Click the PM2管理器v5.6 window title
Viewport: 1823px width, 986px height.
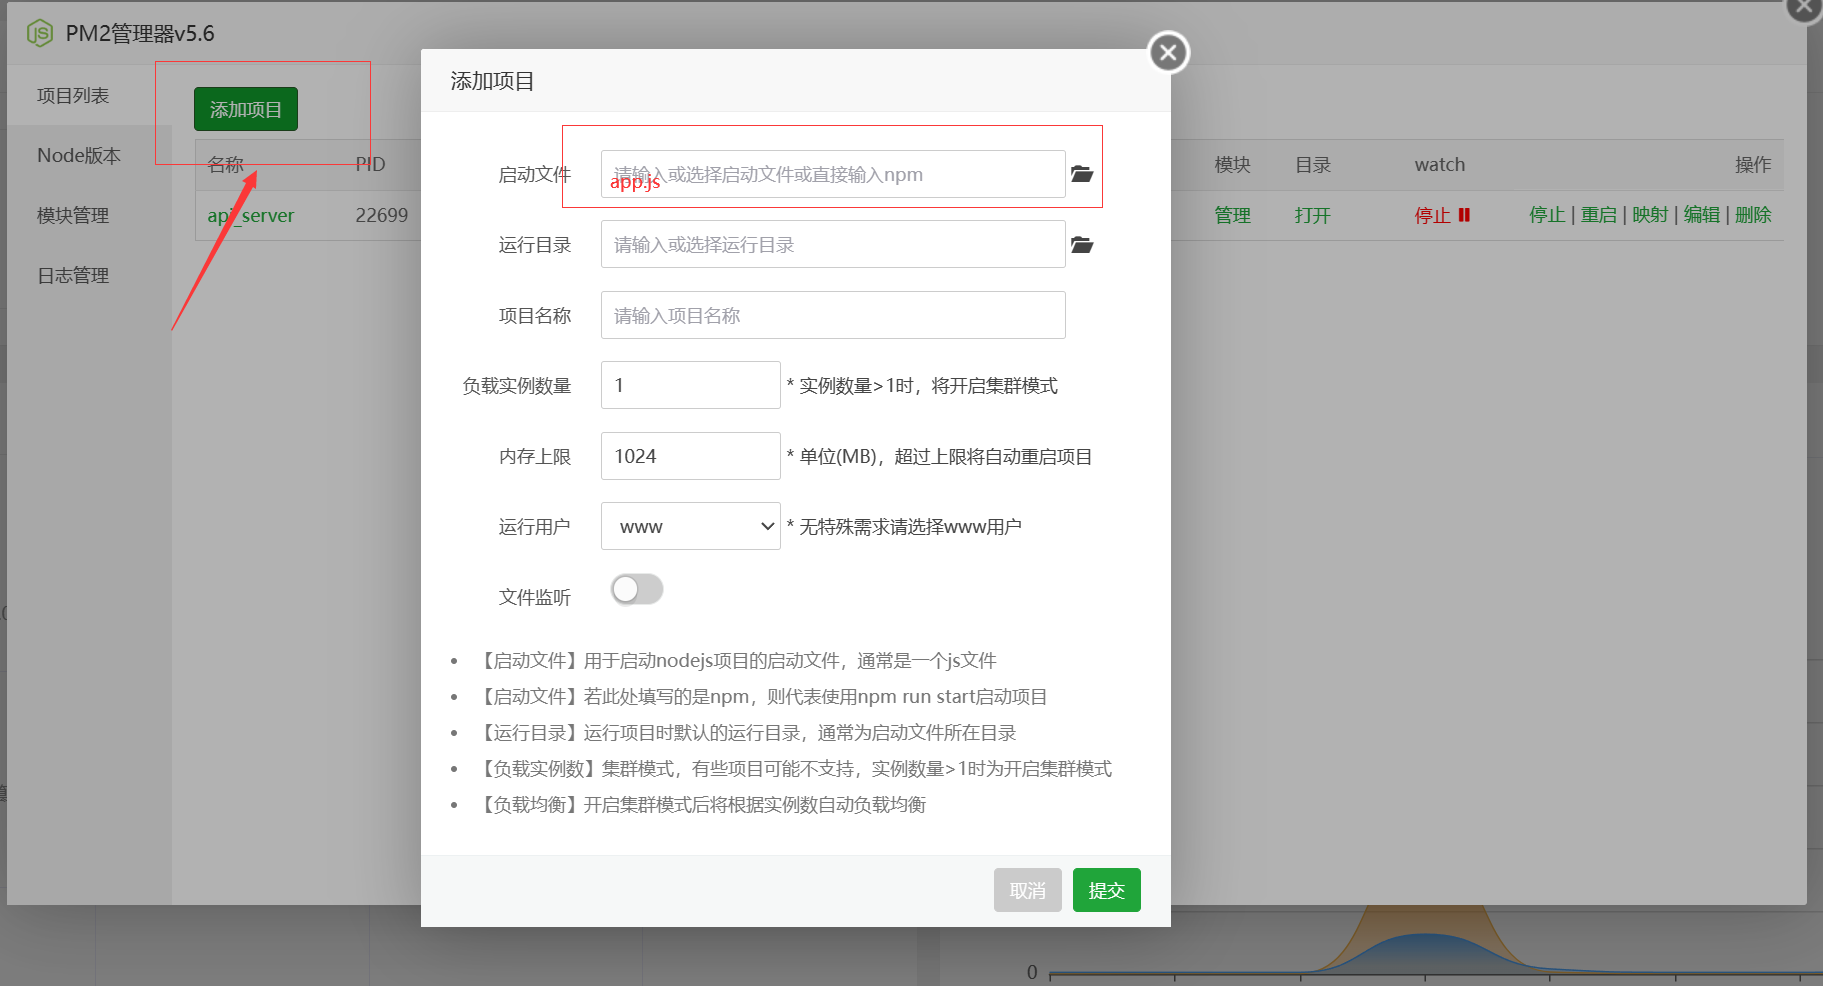(140, 33)
